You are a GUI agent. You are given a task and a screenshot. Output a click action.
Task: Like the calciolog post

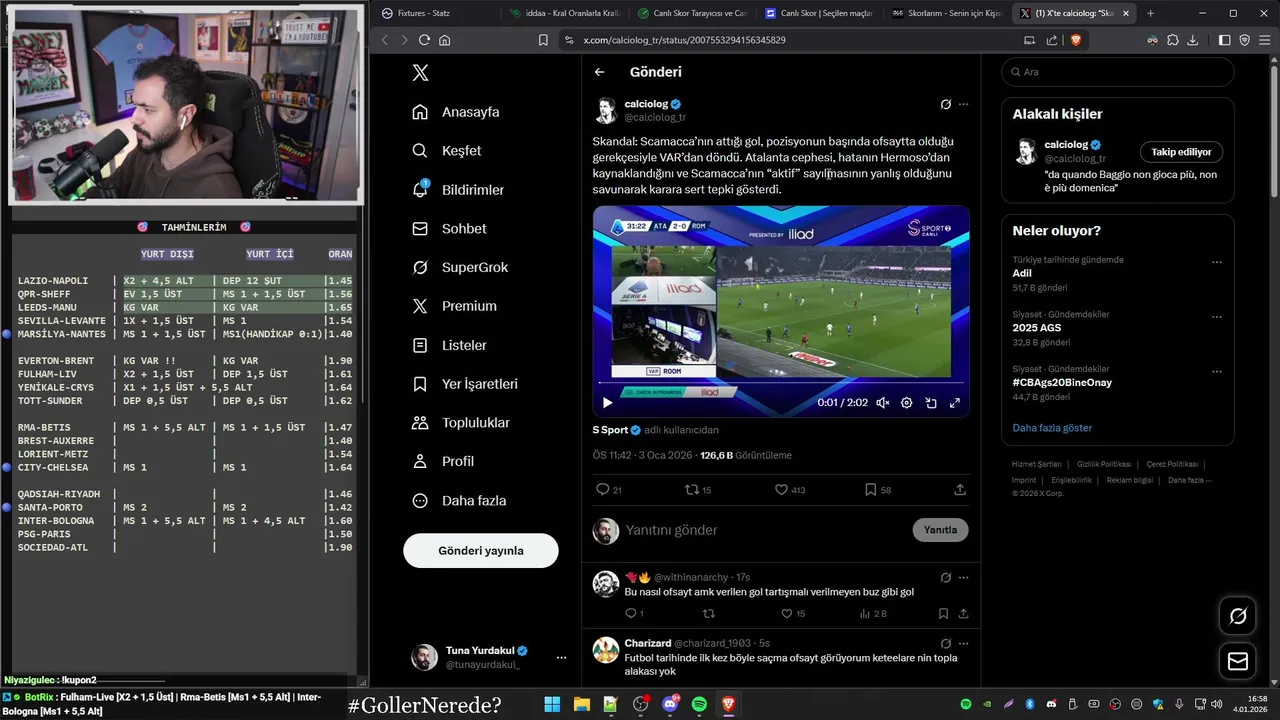pos(790,490)
